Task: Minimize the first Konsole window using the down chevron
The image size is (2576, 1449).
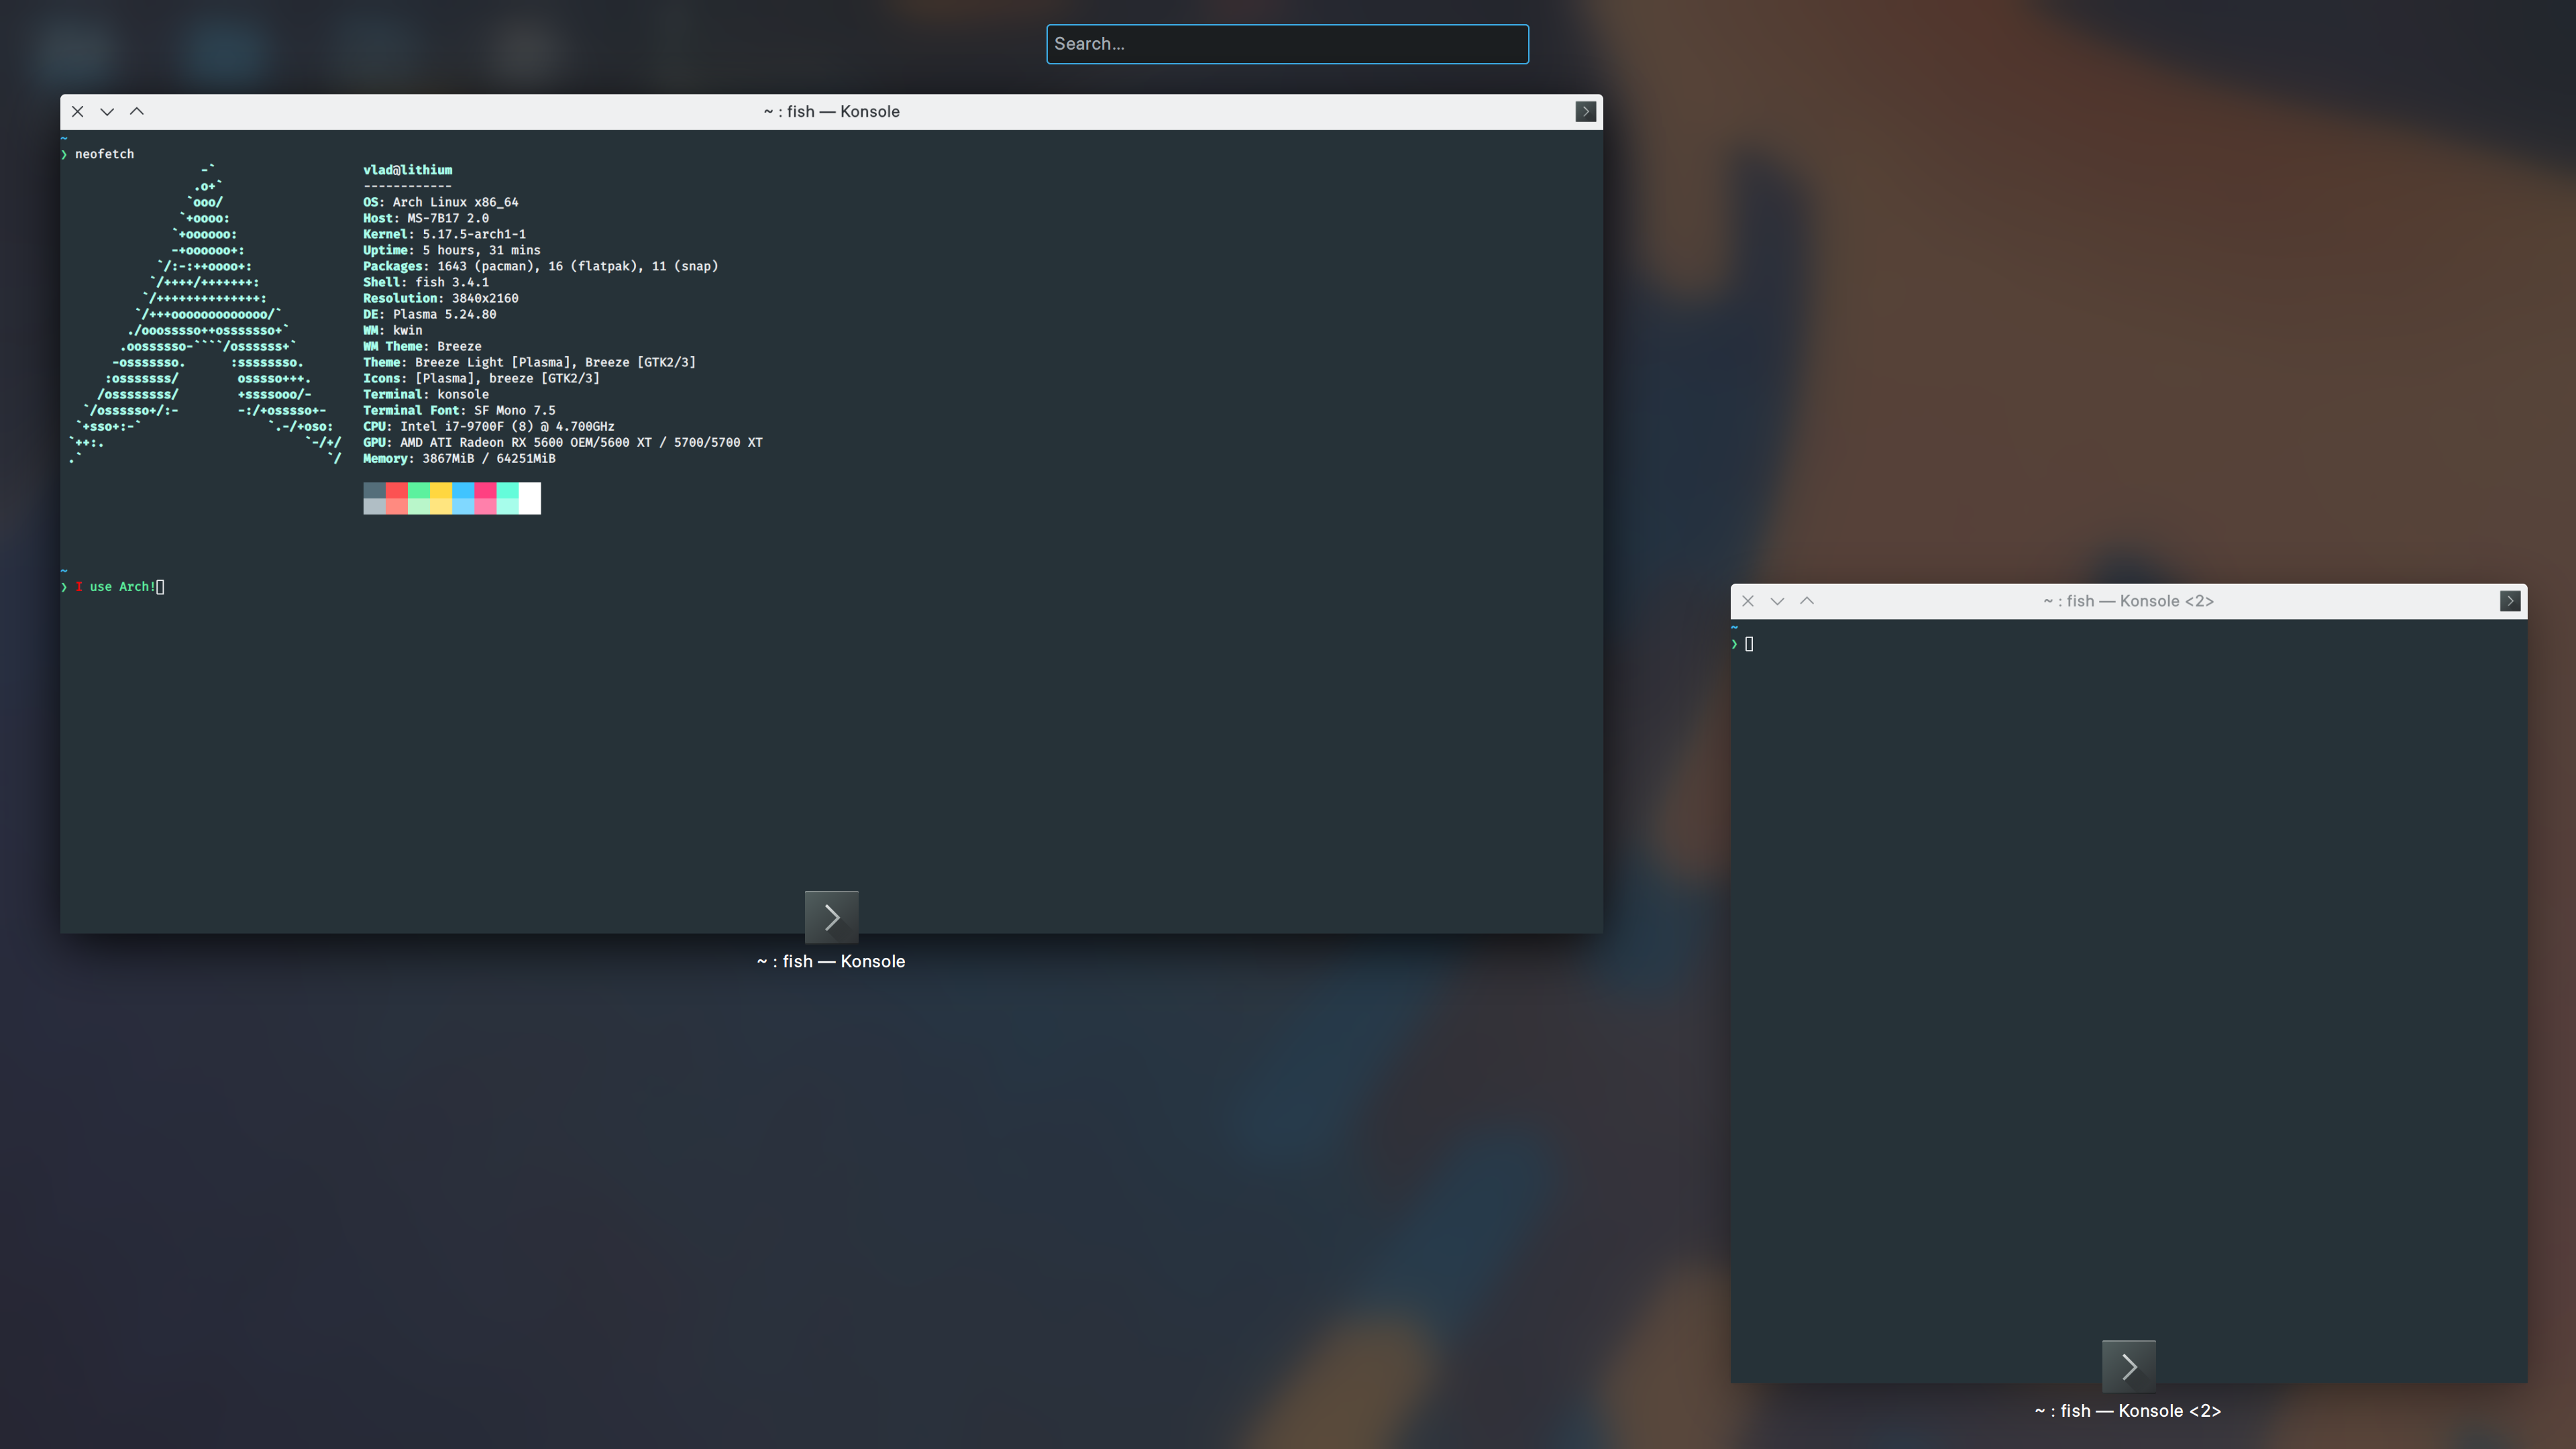Action: [107, 111]
